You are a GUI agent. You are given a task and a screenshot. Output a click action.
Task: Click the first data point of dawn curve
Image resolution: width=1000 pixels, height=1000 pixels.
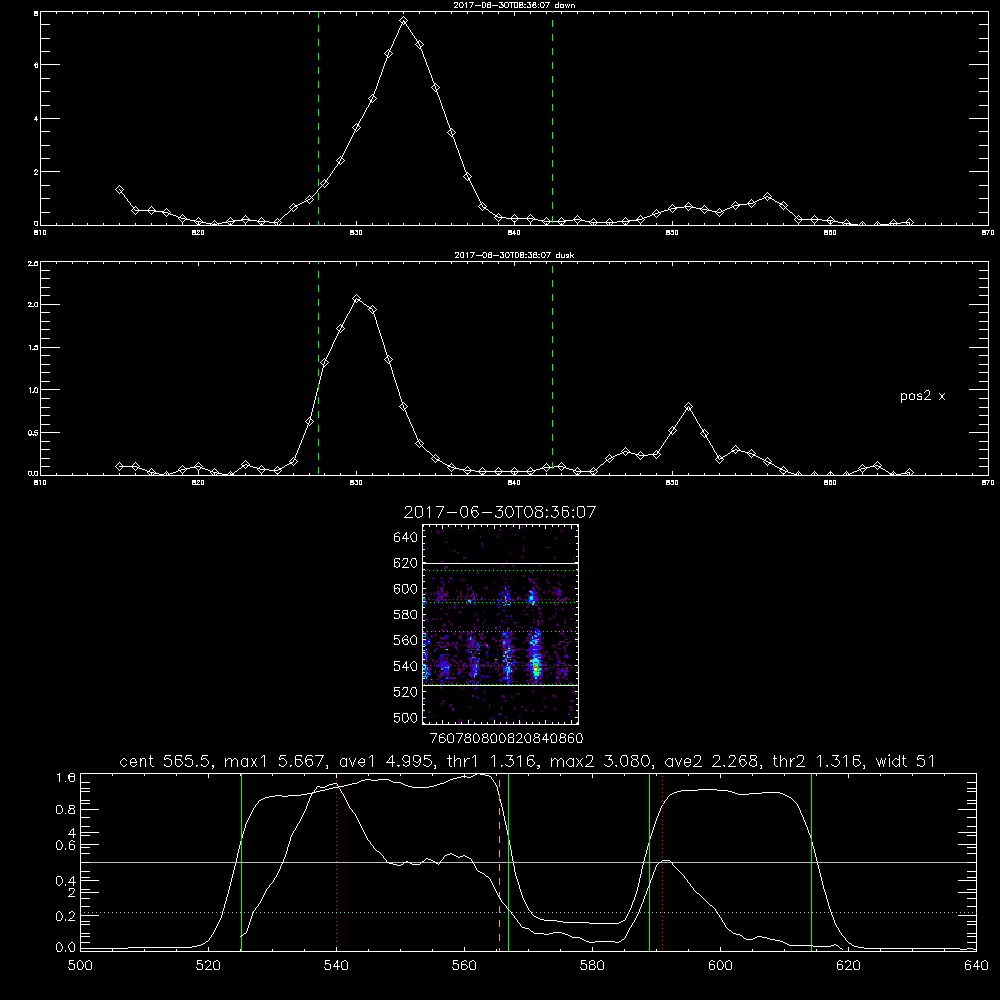coord(119,189)
